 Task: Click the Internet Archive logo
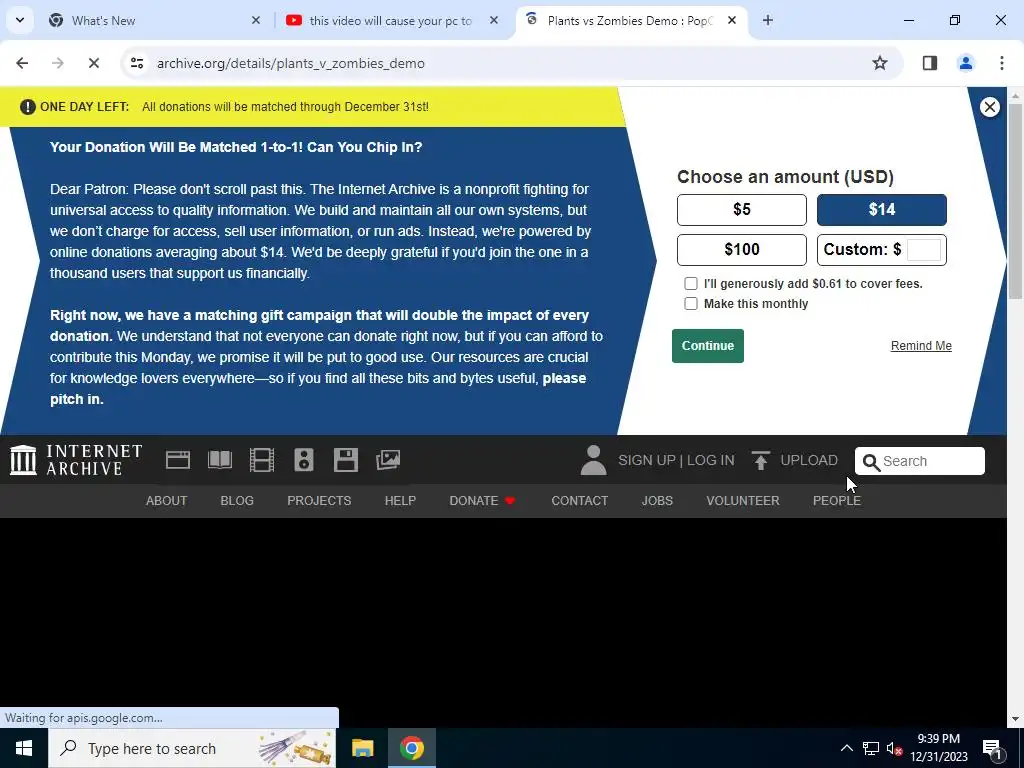76,460
